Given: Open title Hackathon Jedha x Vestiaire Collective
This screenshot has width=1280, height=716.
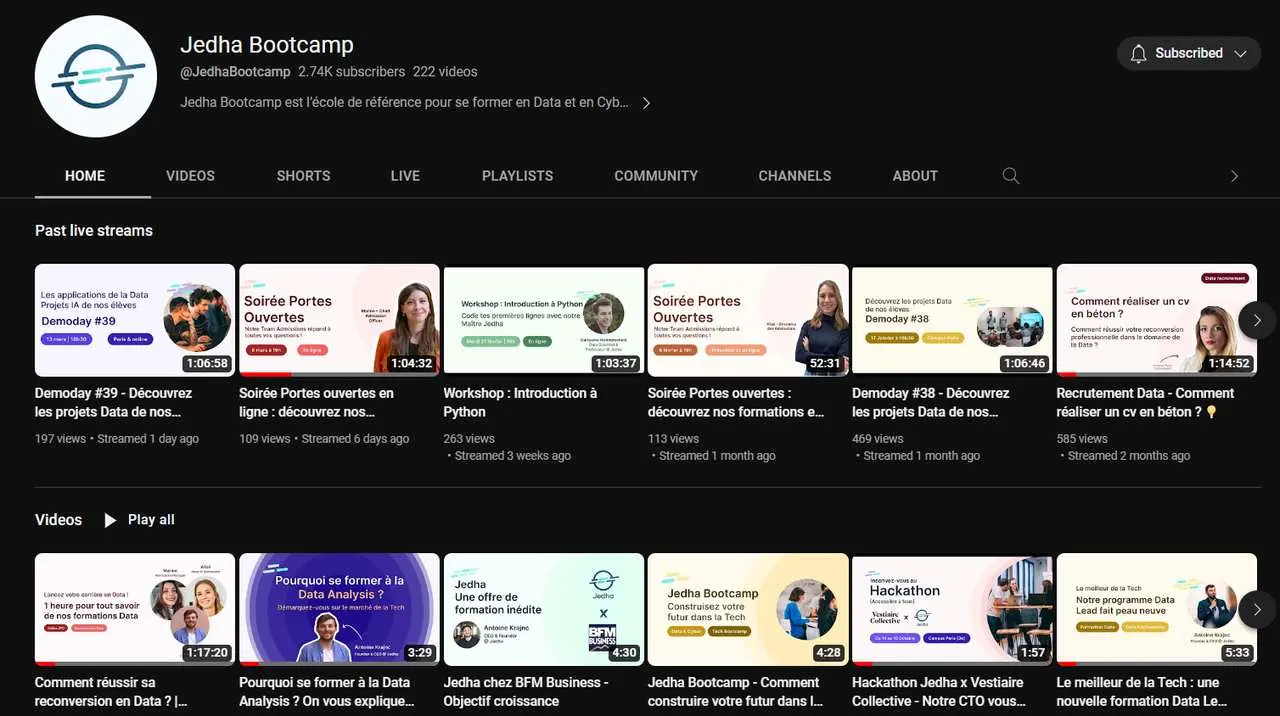Looking at the screenshot, I should coord(939,691).
